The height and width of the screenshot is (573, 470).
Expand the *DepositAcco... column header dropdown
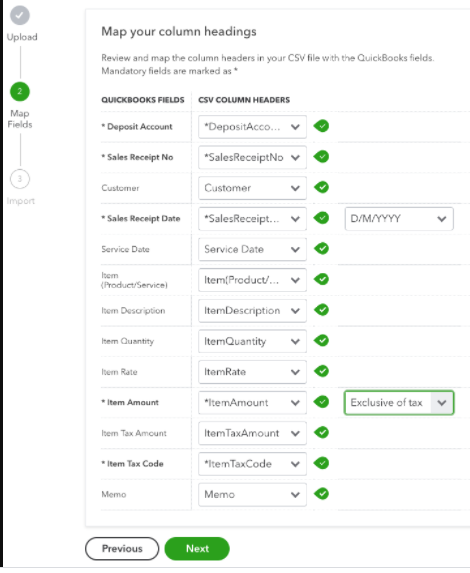pos(252,127)
